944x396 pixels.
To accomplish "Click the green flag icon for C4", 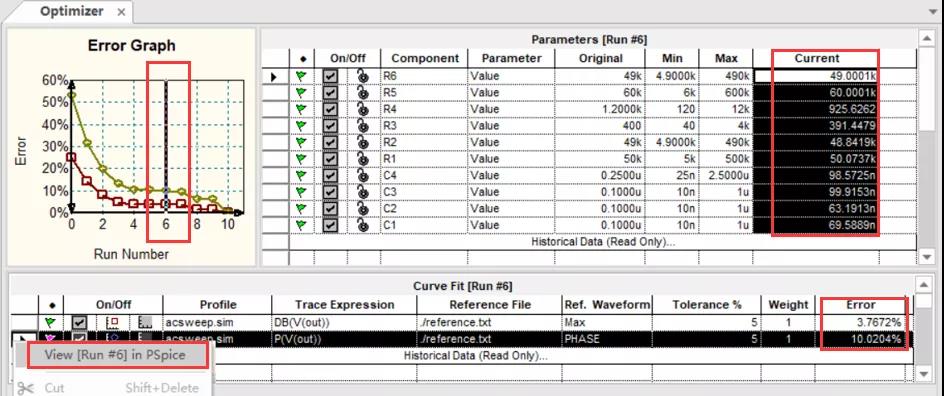I will click(x=301, y=175).
